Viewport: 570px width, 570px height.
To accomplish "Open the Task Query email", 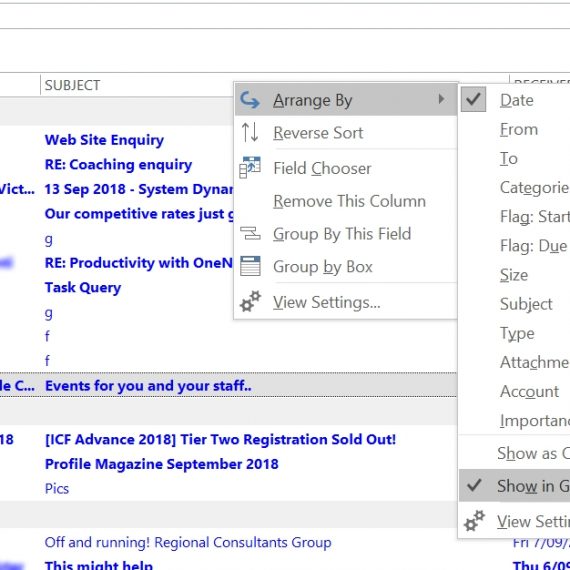I will tap(83, 287).
